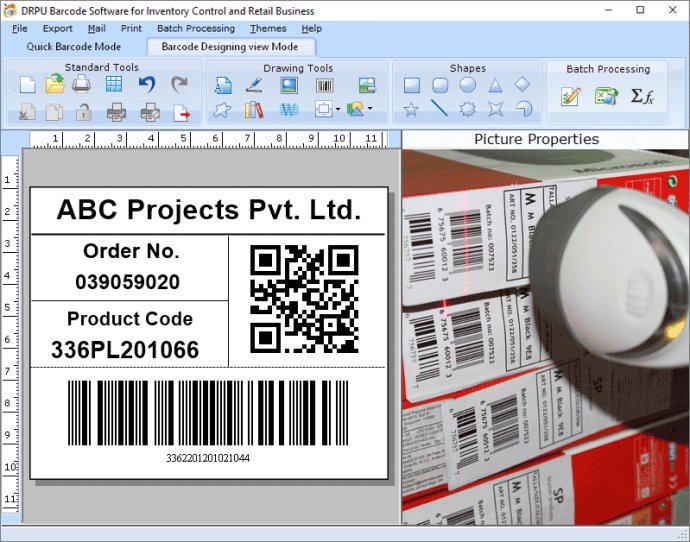Click the sigma formula icon
The image size is (690, 542).
[x=642, y=96]
